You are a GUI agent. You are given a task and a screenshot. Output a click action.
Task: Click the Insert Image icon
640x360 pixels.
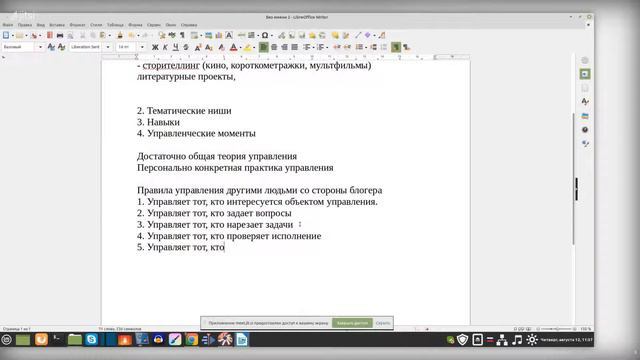coord(209,36)
